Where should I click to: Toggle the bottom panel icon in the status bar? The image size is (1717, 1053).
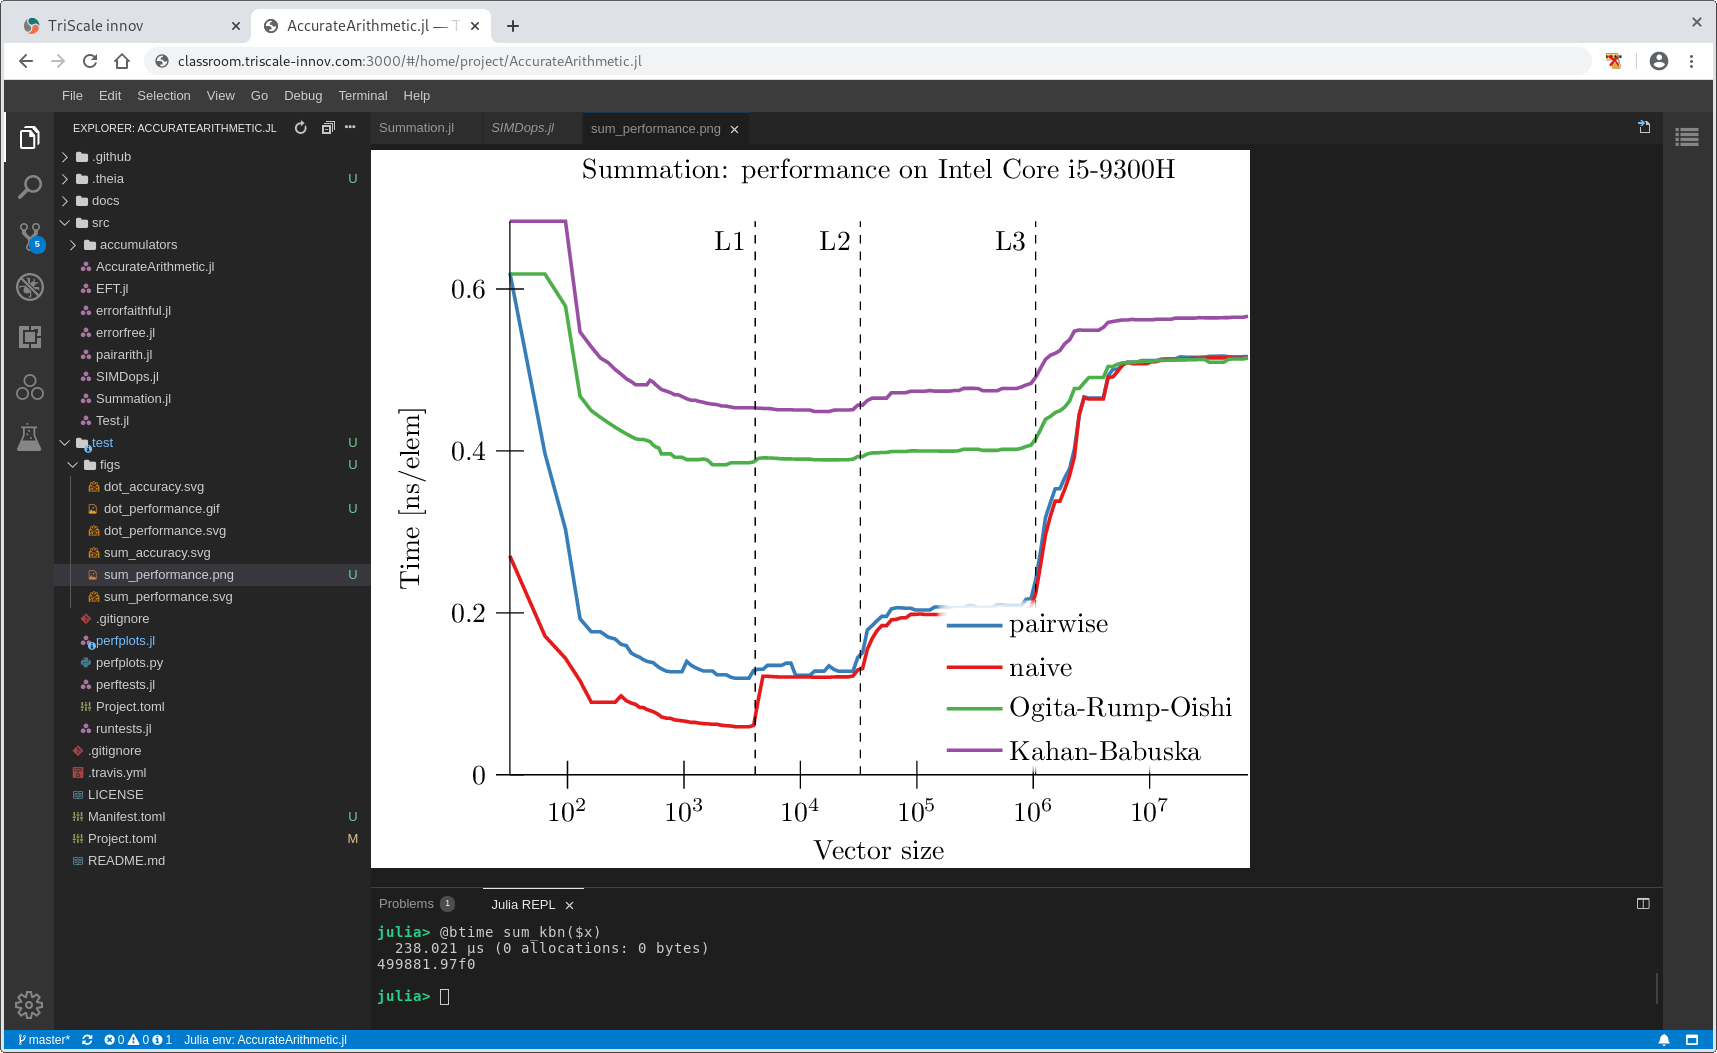[1692, 1040]
